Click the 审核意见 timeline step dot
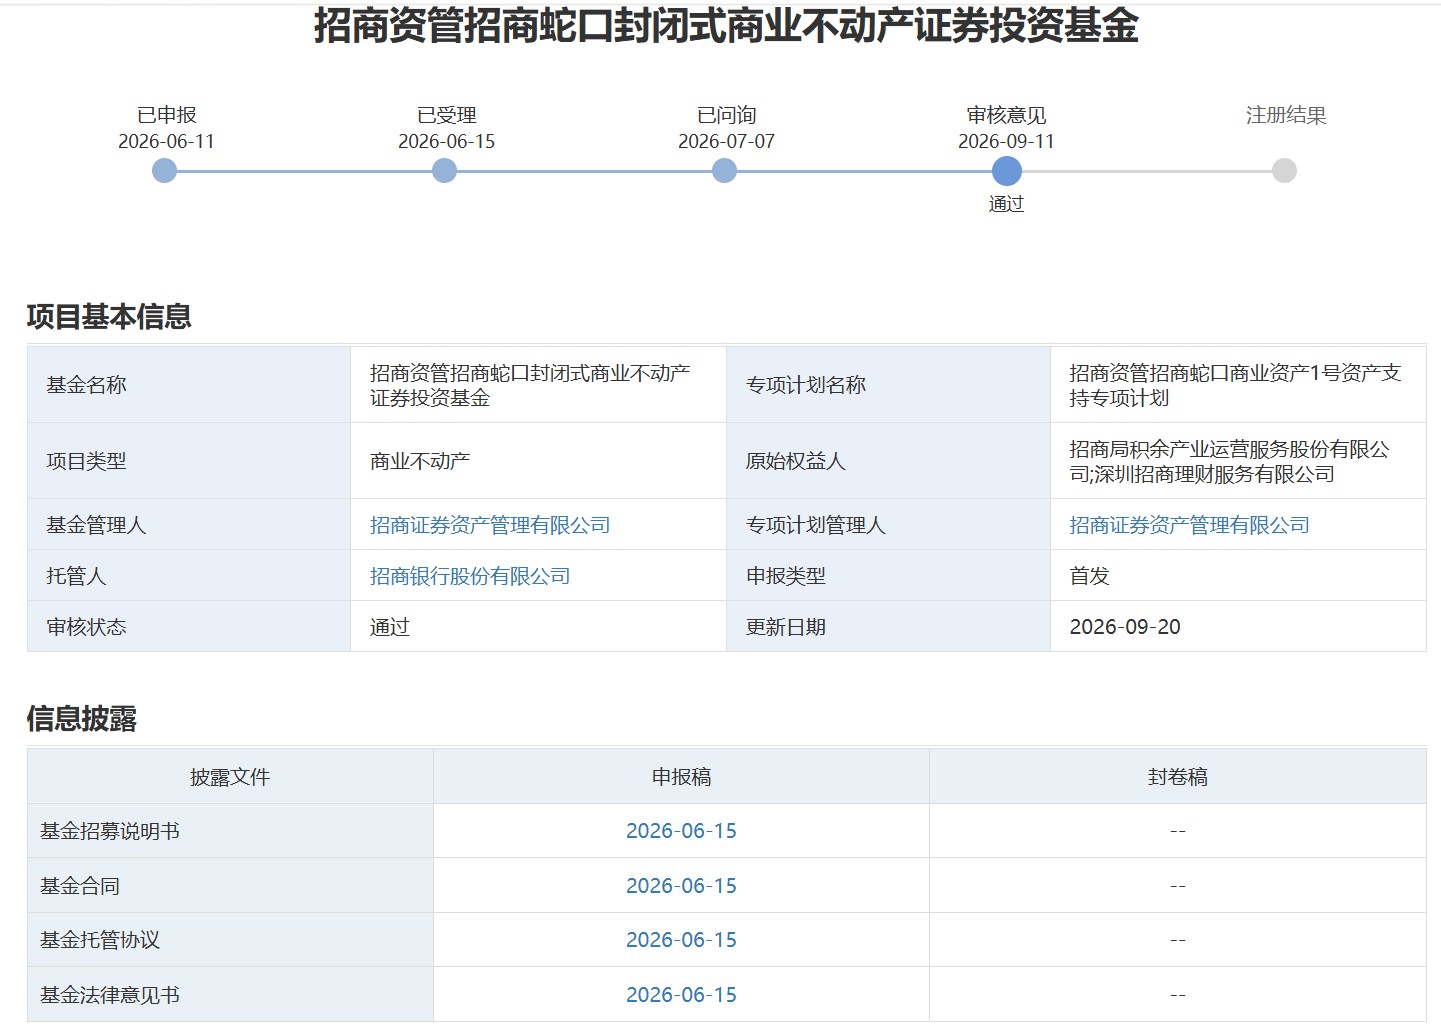1441x1030 pixels. pyautogui.click(x=1007, y=171)
